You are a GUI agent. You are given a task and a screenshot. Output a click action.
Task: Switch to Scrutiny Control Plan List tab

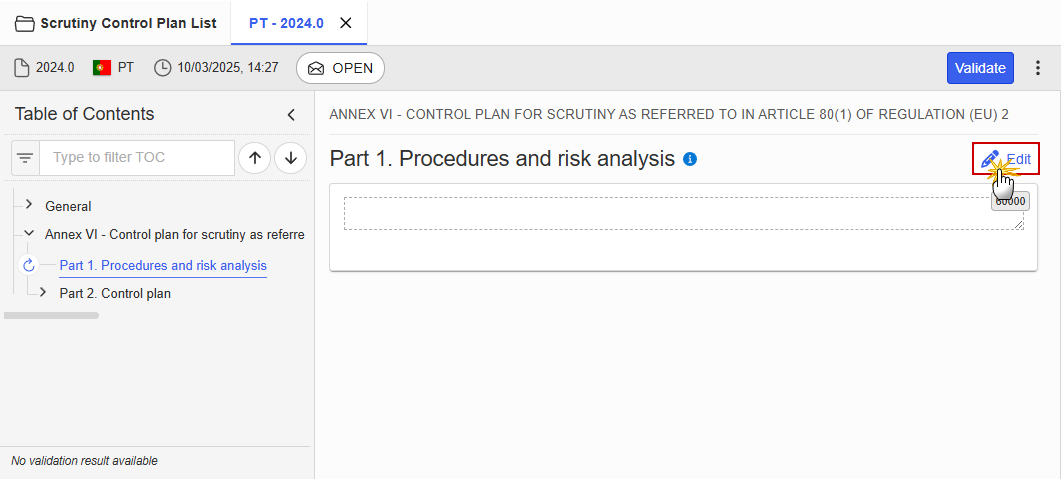116,24
